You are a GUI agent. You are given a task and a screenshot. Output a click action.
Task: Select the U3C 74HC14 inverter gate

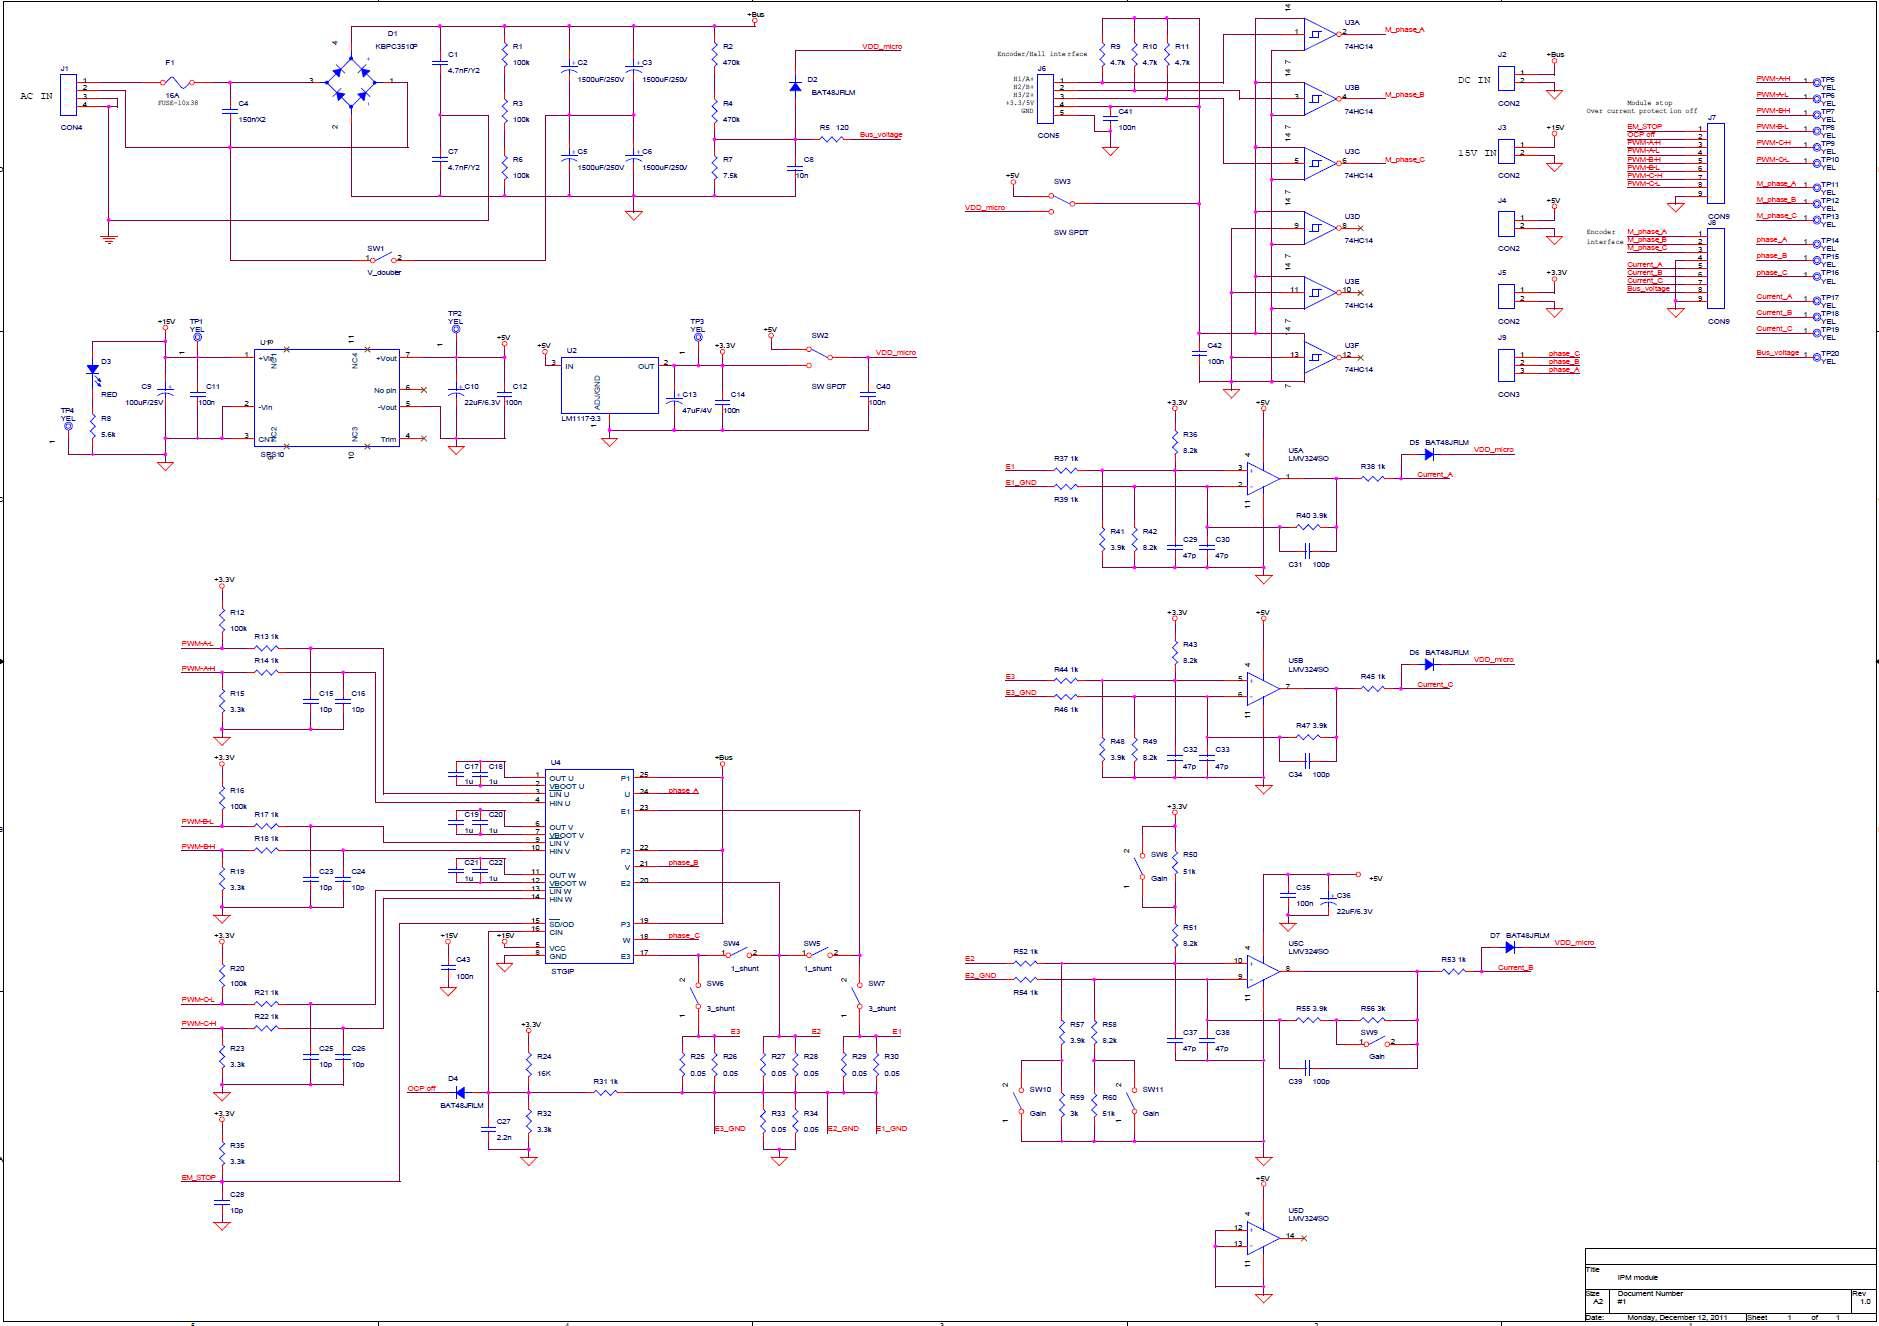pos(1319,162)
